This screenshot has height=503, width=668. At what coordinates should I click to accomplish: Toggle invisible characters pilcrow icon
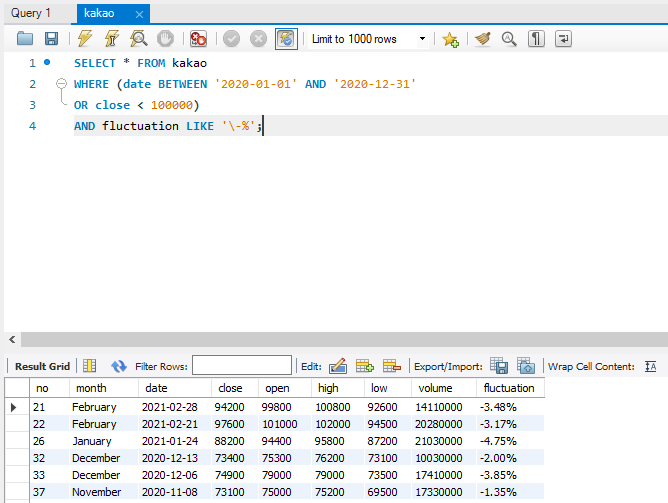click(536, 39)
